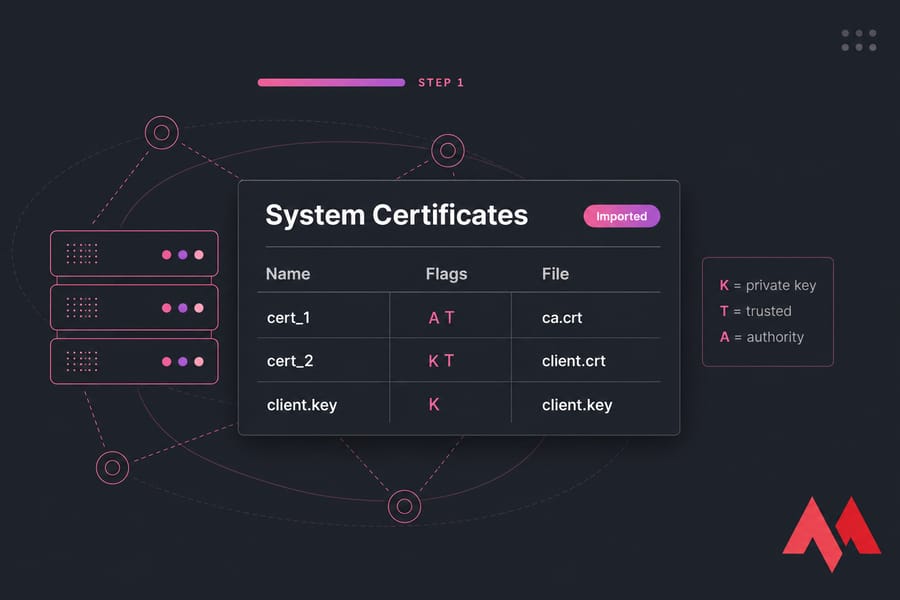Screen dimensions: 900x600
Task: Click the Name column header
Action: coord(288,274)
